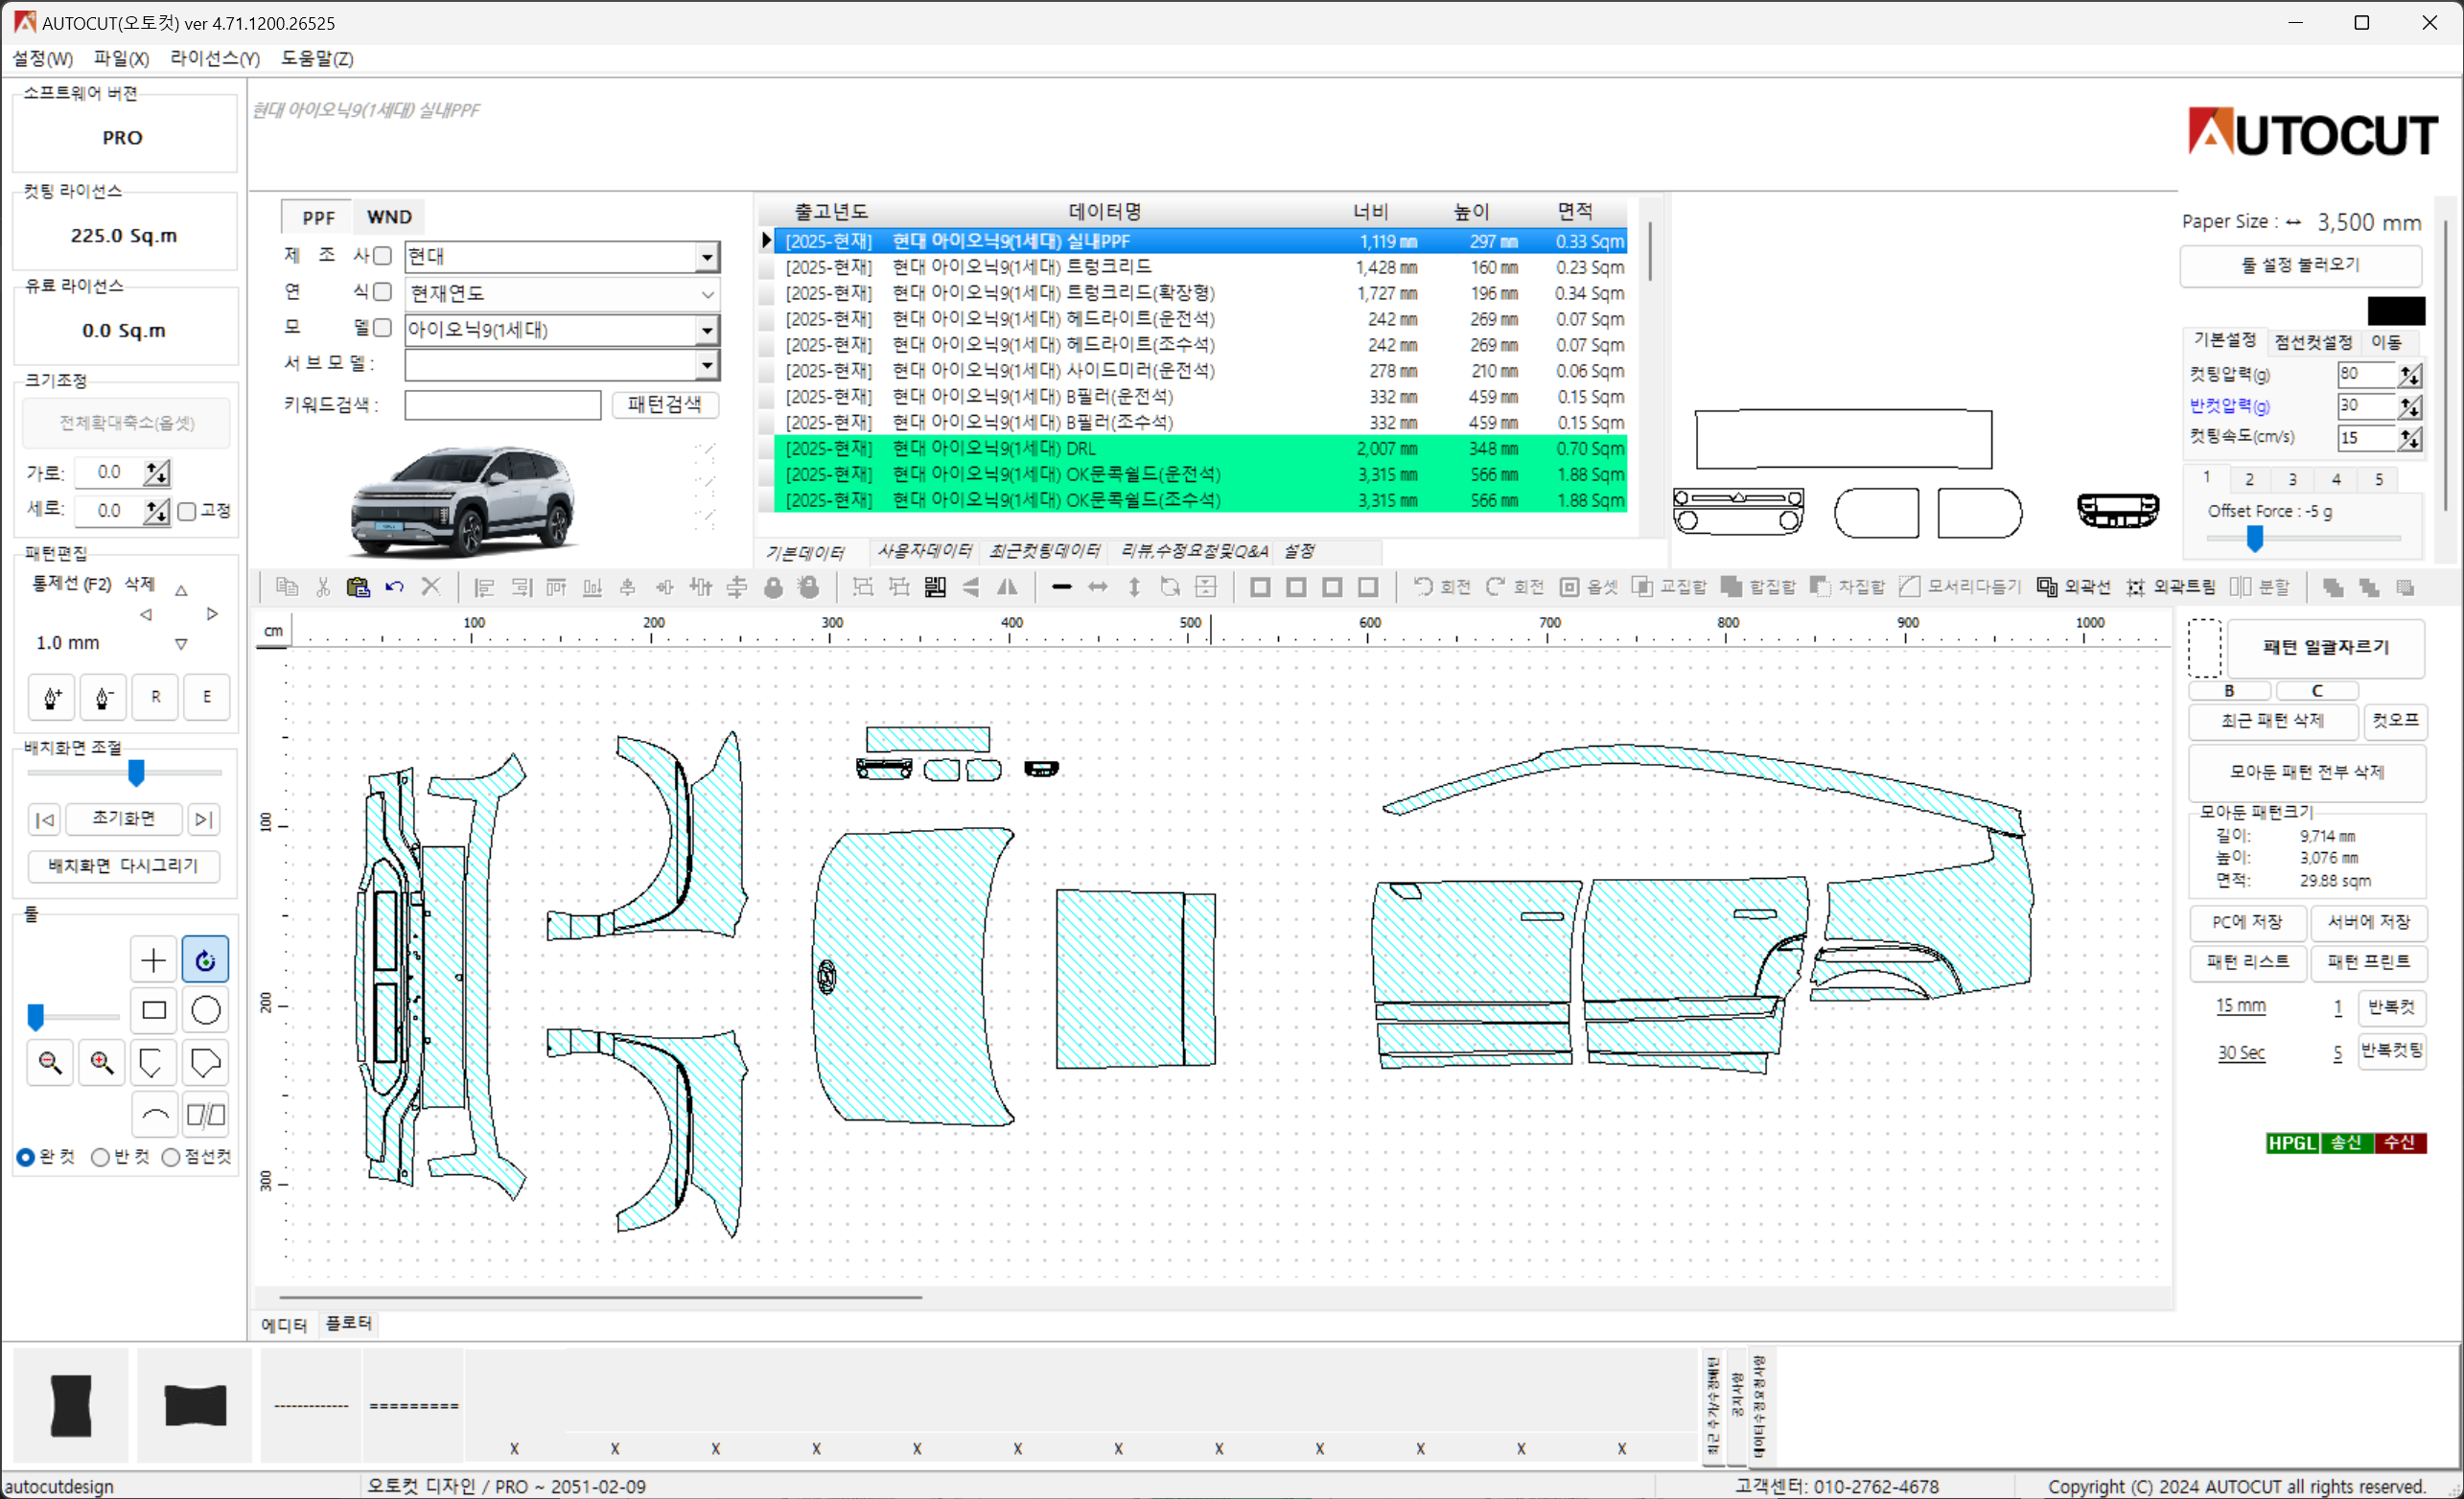Open the 서브모델 dropdown
This screenshot has width=2464, height=1499.
(707, 365)
